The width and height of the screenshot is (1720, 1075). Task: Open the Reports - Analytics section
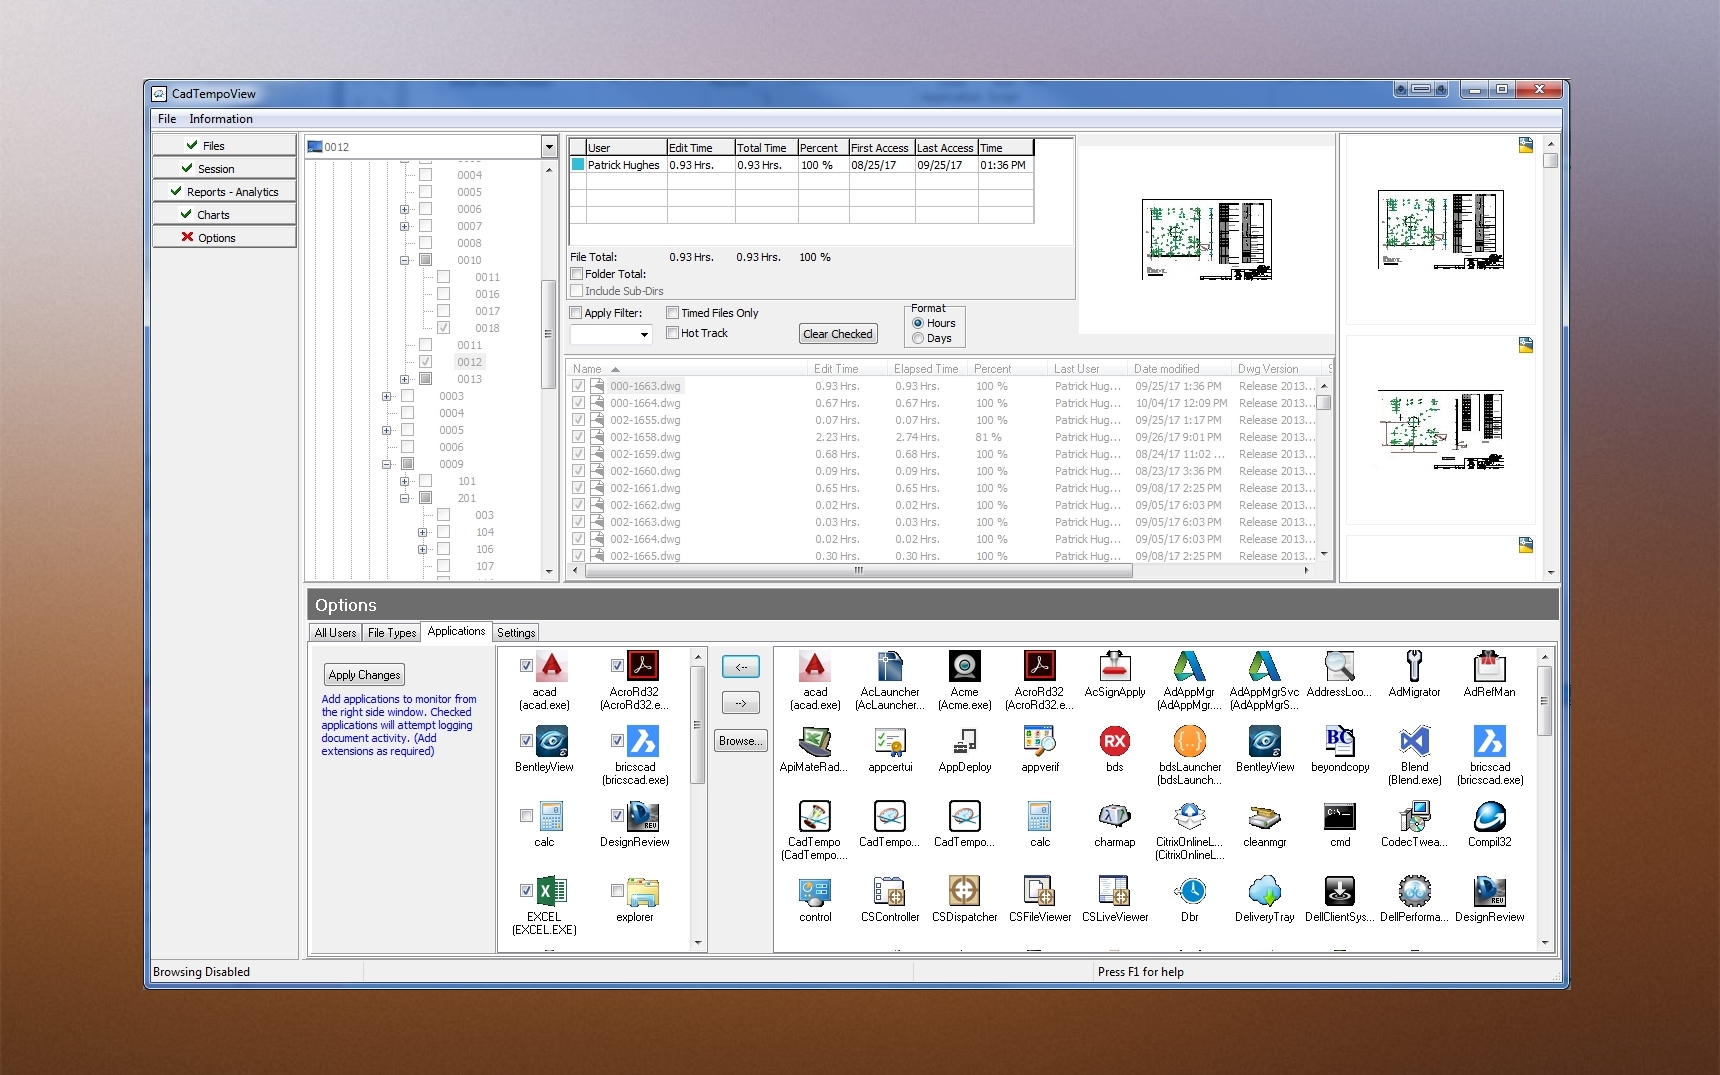click(x=224, y=192)
